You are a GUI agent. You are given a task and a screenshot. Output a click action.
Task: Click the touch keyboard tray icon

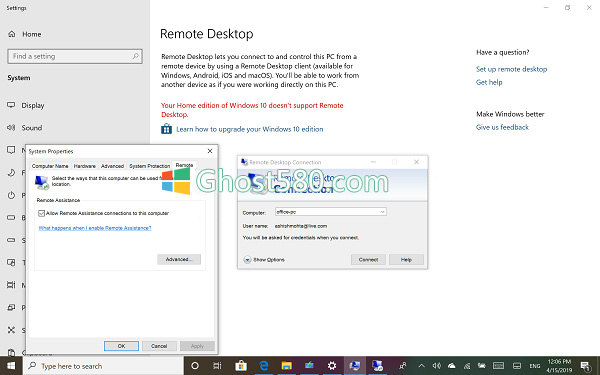click(x=498, y=366)
